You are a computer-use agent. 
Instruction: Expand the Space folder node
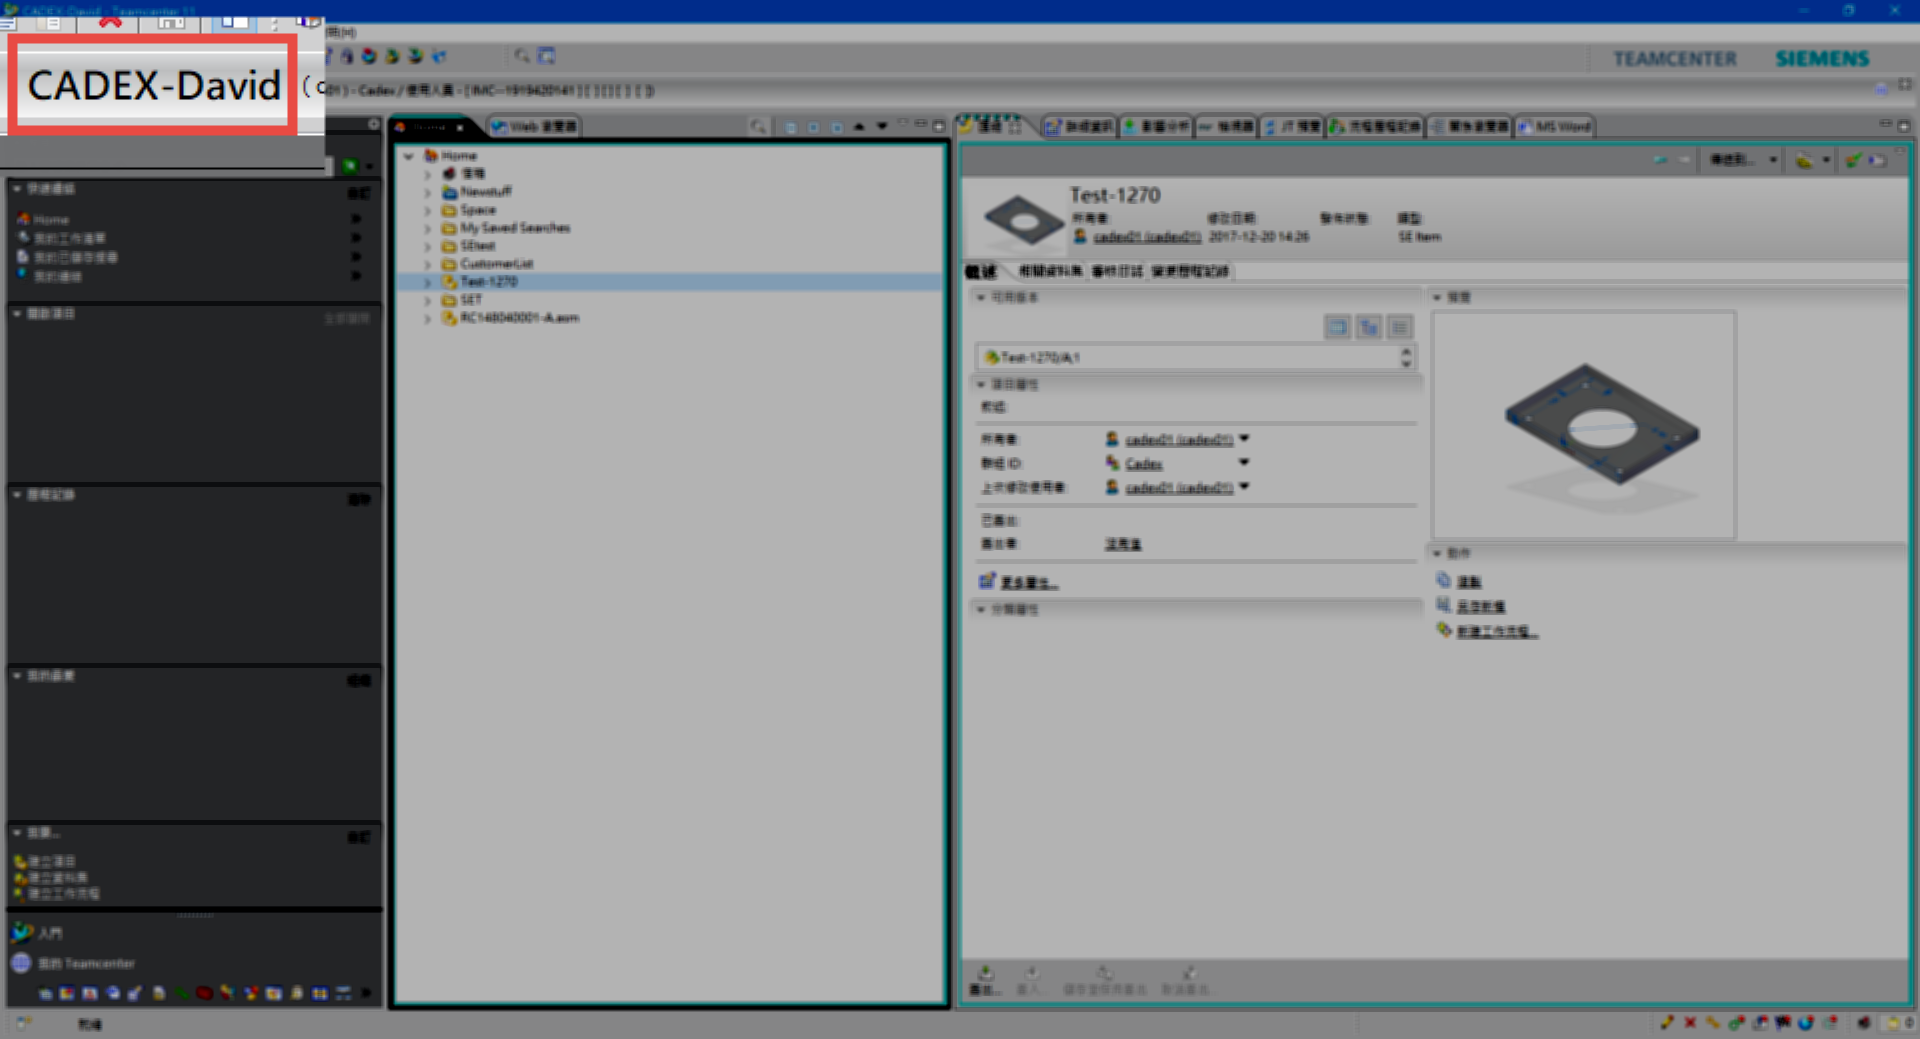click(x=428, y=210)
